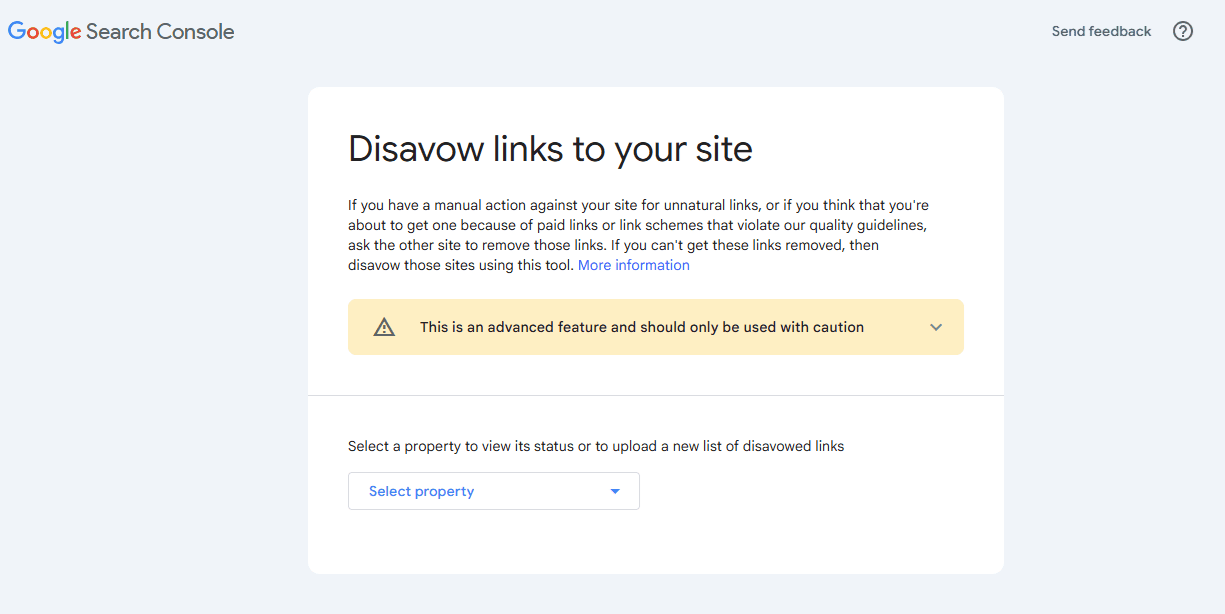This screenshot has width=1225, height=614.
Task: Open the More information link
Action: pyautogui.click(x=634, y=265)
